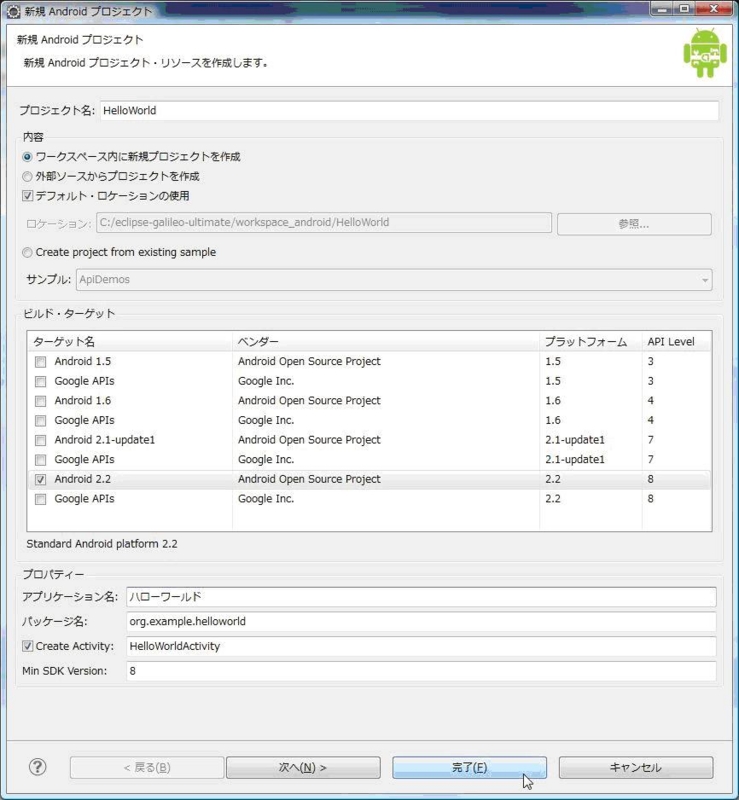
Task: Select the create project from external source radio
Action: [x=27, y=177]
